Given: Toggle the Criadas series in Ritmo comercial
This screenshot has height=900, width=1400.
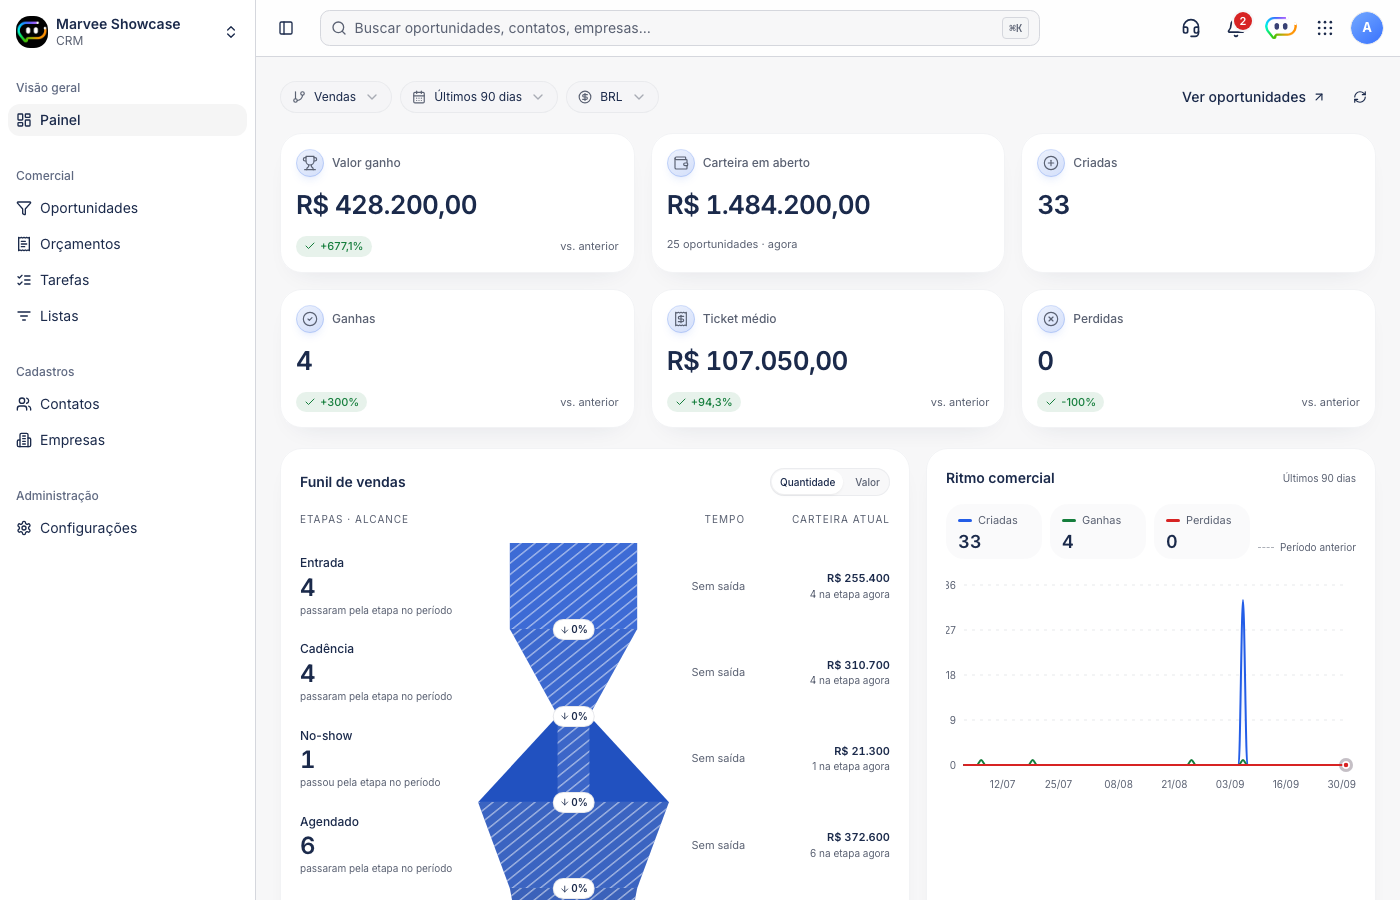Looking at the screenshot, I should [x=994, y=531].
